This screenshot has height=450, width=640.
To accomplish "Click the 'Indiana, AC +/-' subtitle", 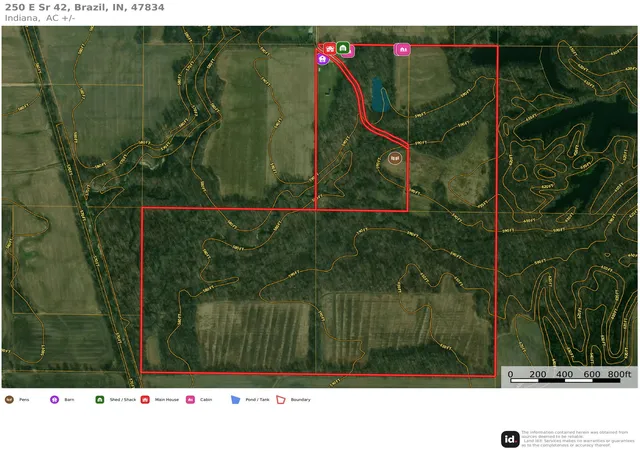I will (x=40, y=18).
